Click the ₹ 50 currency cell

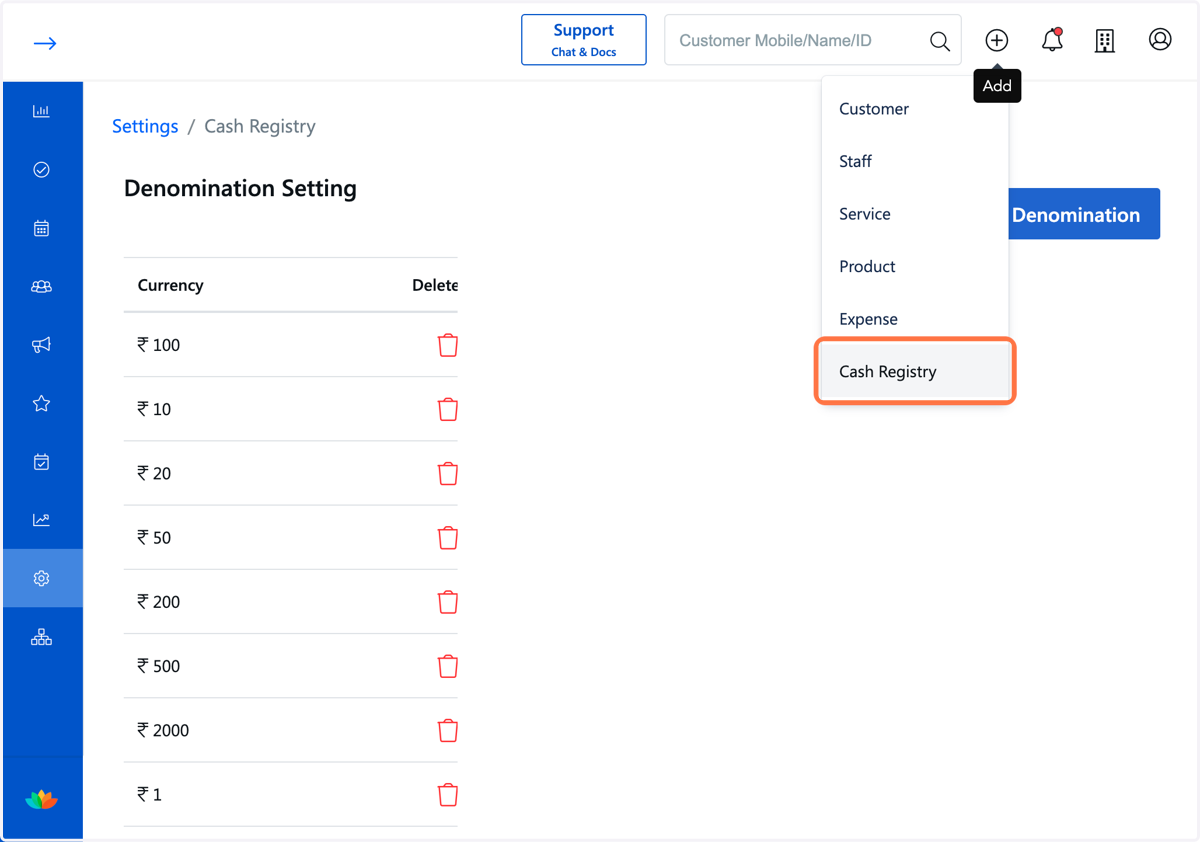(154, 537)
